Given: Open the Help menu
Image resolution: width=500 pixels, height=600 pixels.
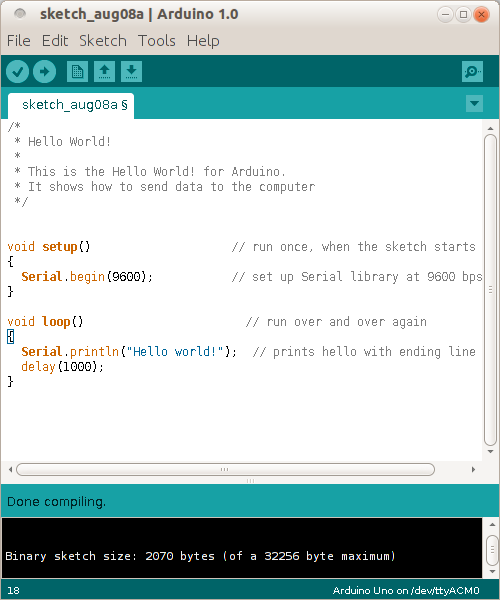Looking at the screenshot, I should tap(203, 41).
